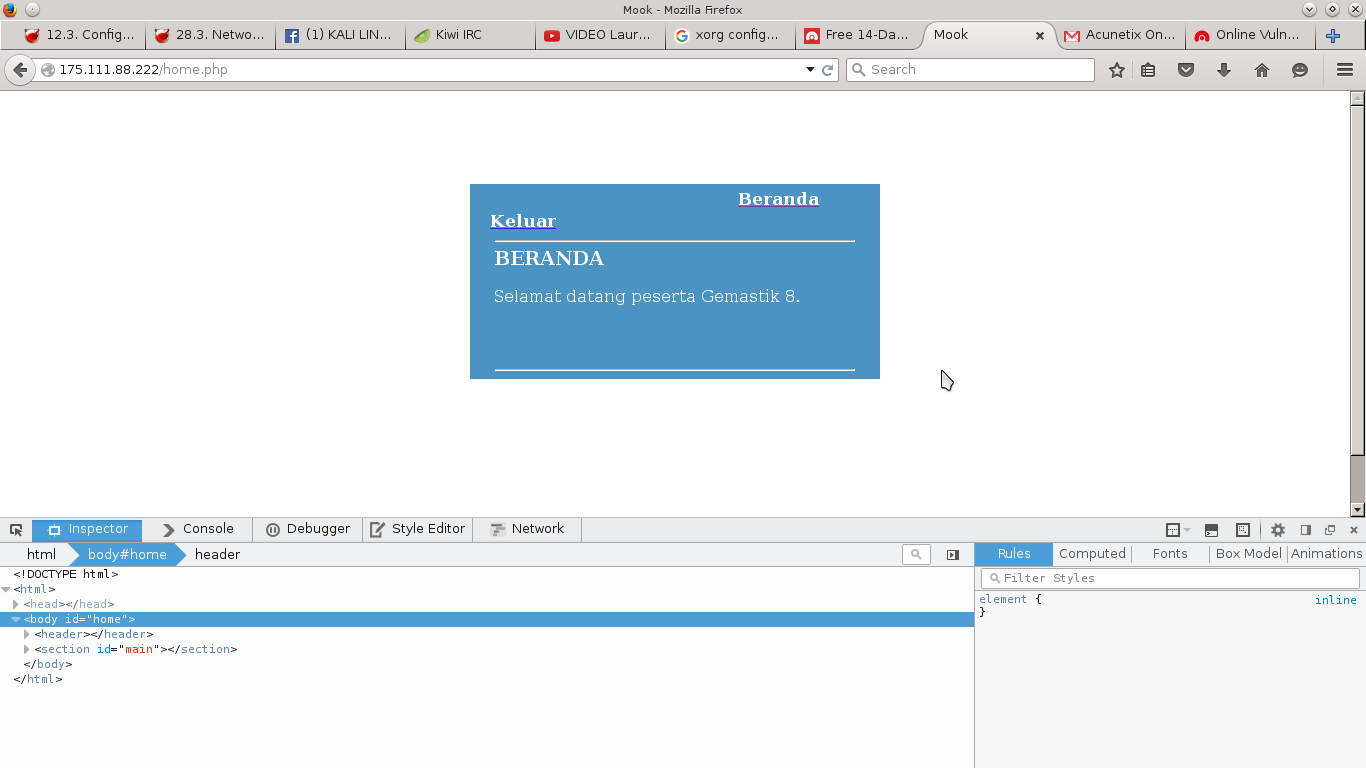Follow the Beranda link on page
This screenshot has width=1366, height=768.
[778, 199]
